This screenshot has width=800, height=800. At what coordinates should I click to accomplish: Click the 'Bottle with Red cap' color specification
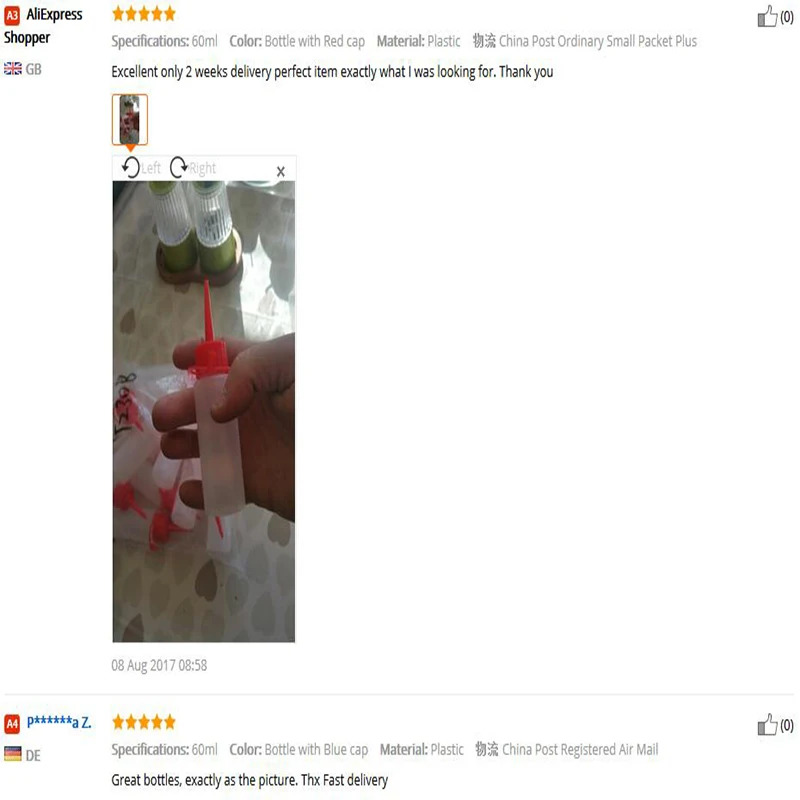315,41
